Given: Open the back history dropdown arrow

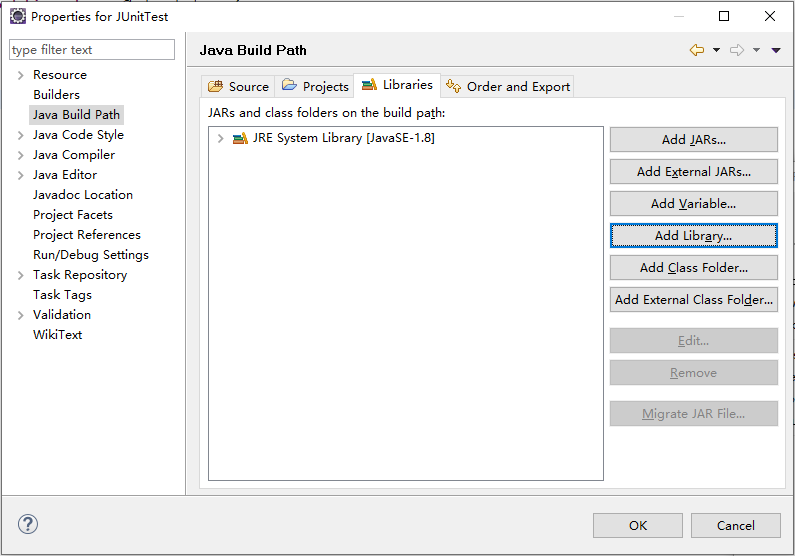Looking at the screenshot, I should click(x=716, y=50).
